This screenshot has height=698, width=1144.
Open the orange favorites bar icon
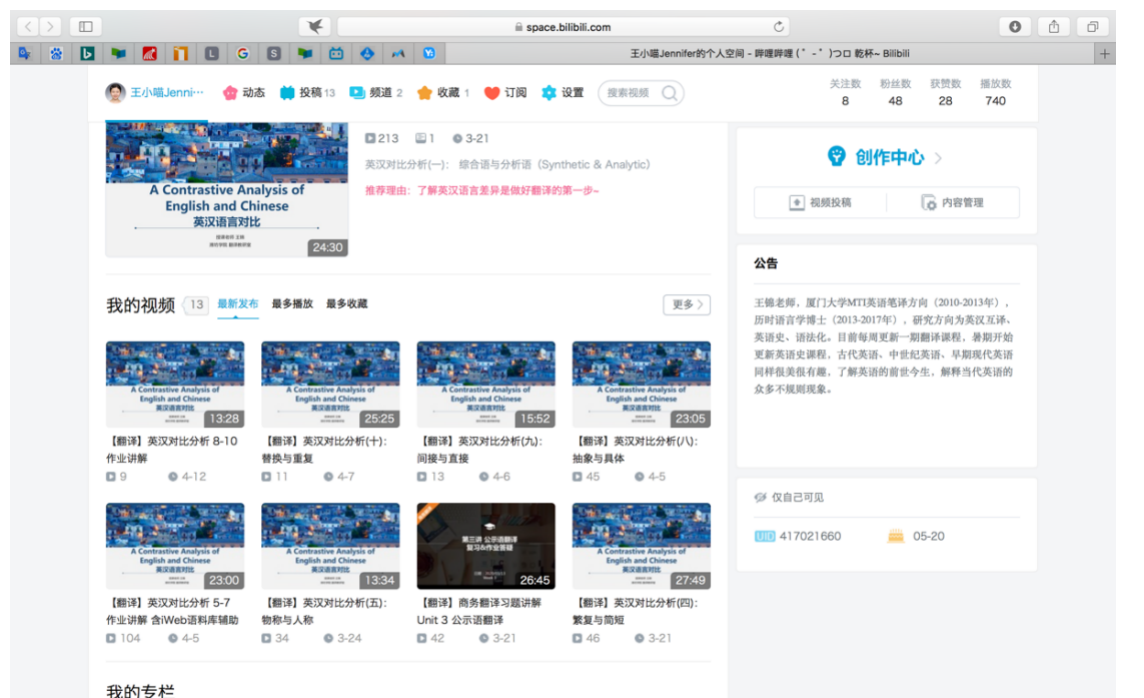point(180,53)
